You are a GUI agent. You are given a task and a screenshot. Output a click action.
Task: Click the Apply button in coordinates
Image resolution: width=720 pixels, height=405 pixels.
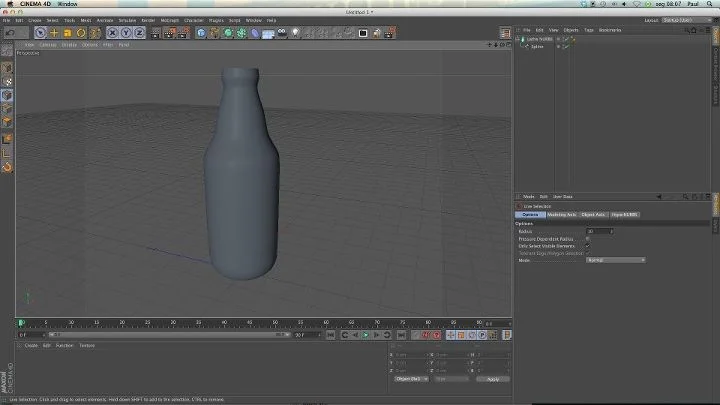coord(493,379)
